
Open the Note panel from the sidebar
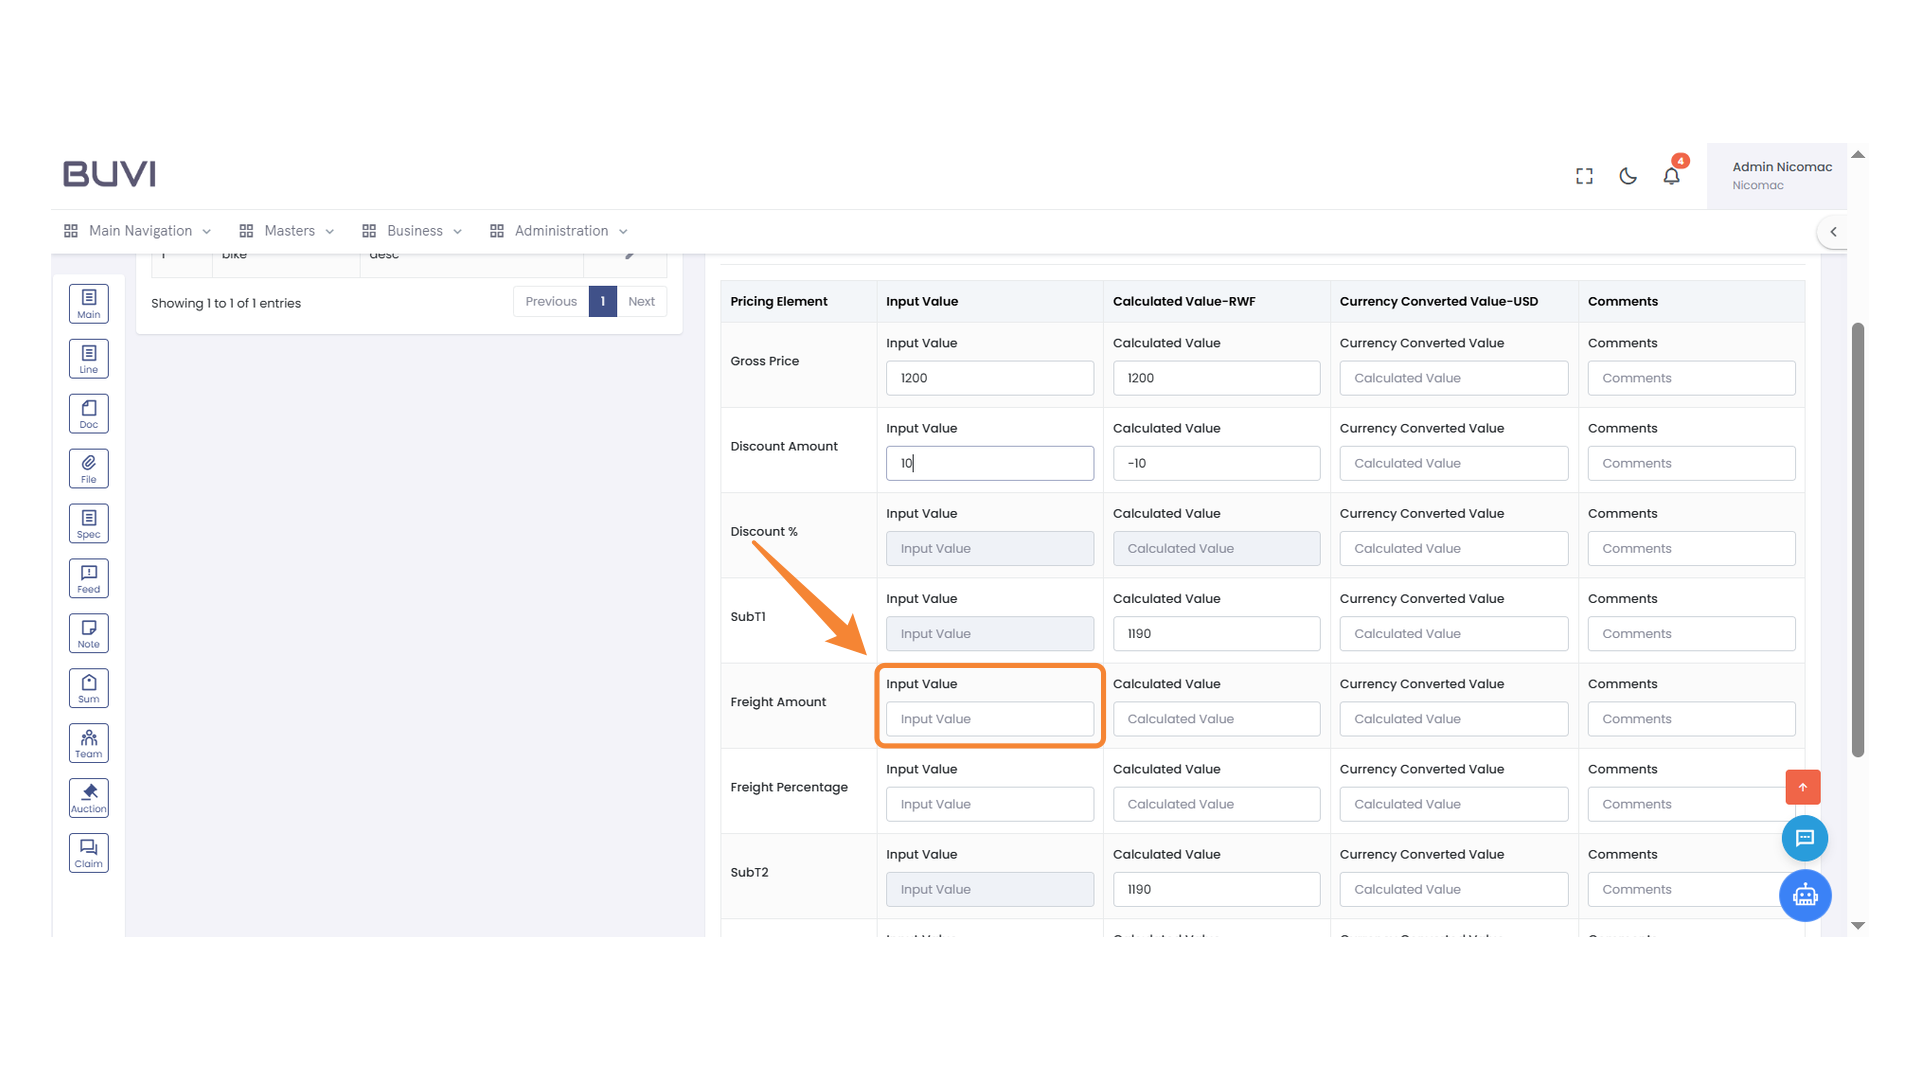(88, 632)
